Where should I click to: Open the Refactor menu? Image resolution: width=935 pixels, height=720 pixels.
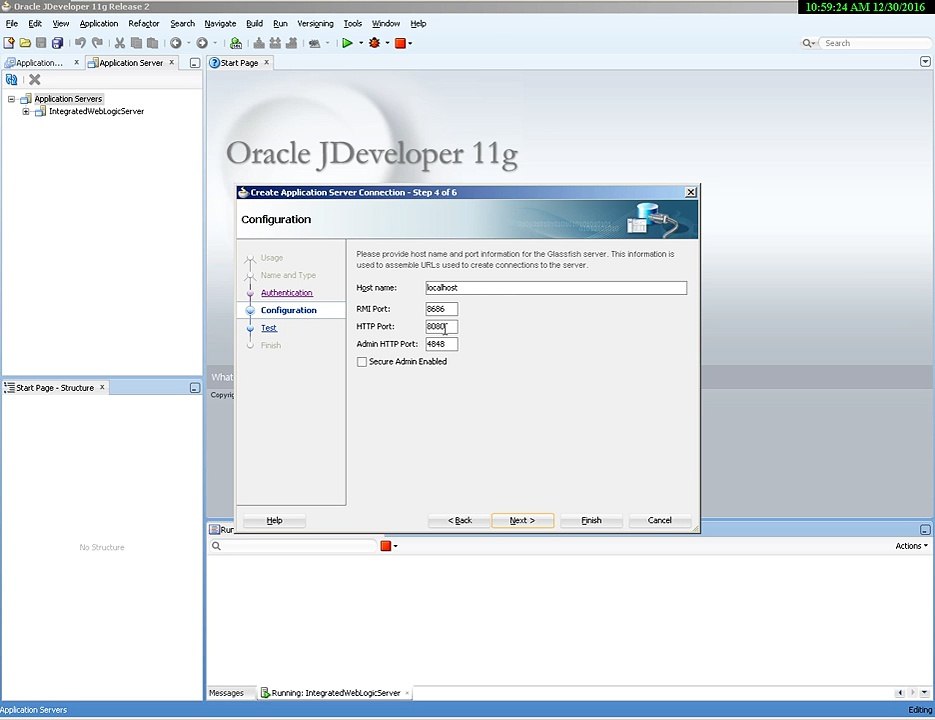pos(144,24)
